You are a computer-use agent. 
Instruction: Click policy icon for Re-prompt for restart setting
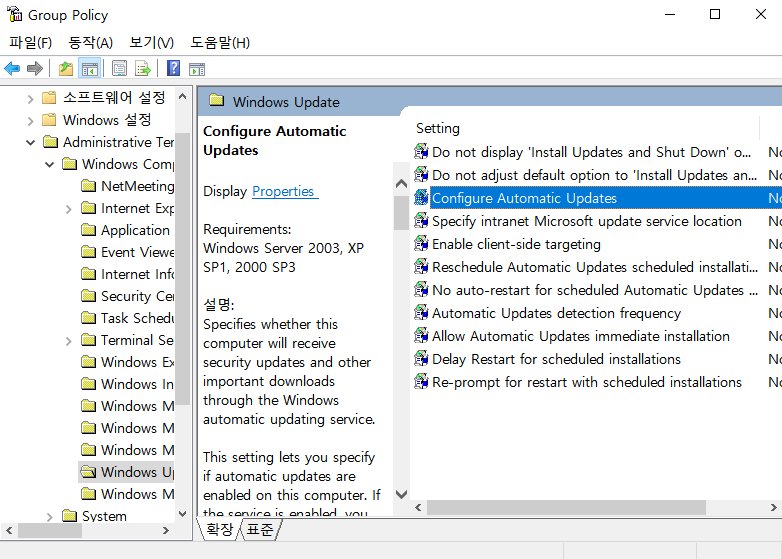click(421, 381)
